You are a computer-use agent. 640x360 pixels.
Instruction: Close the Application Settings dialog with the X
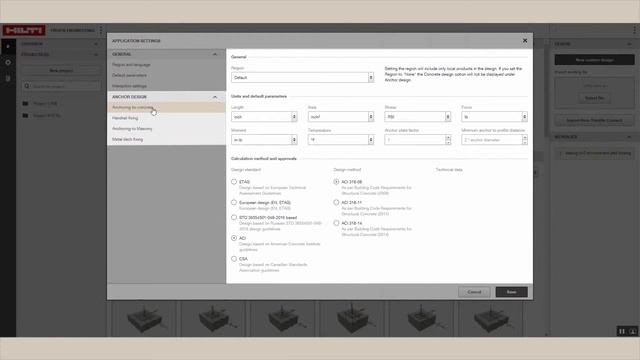click(525, 40)
